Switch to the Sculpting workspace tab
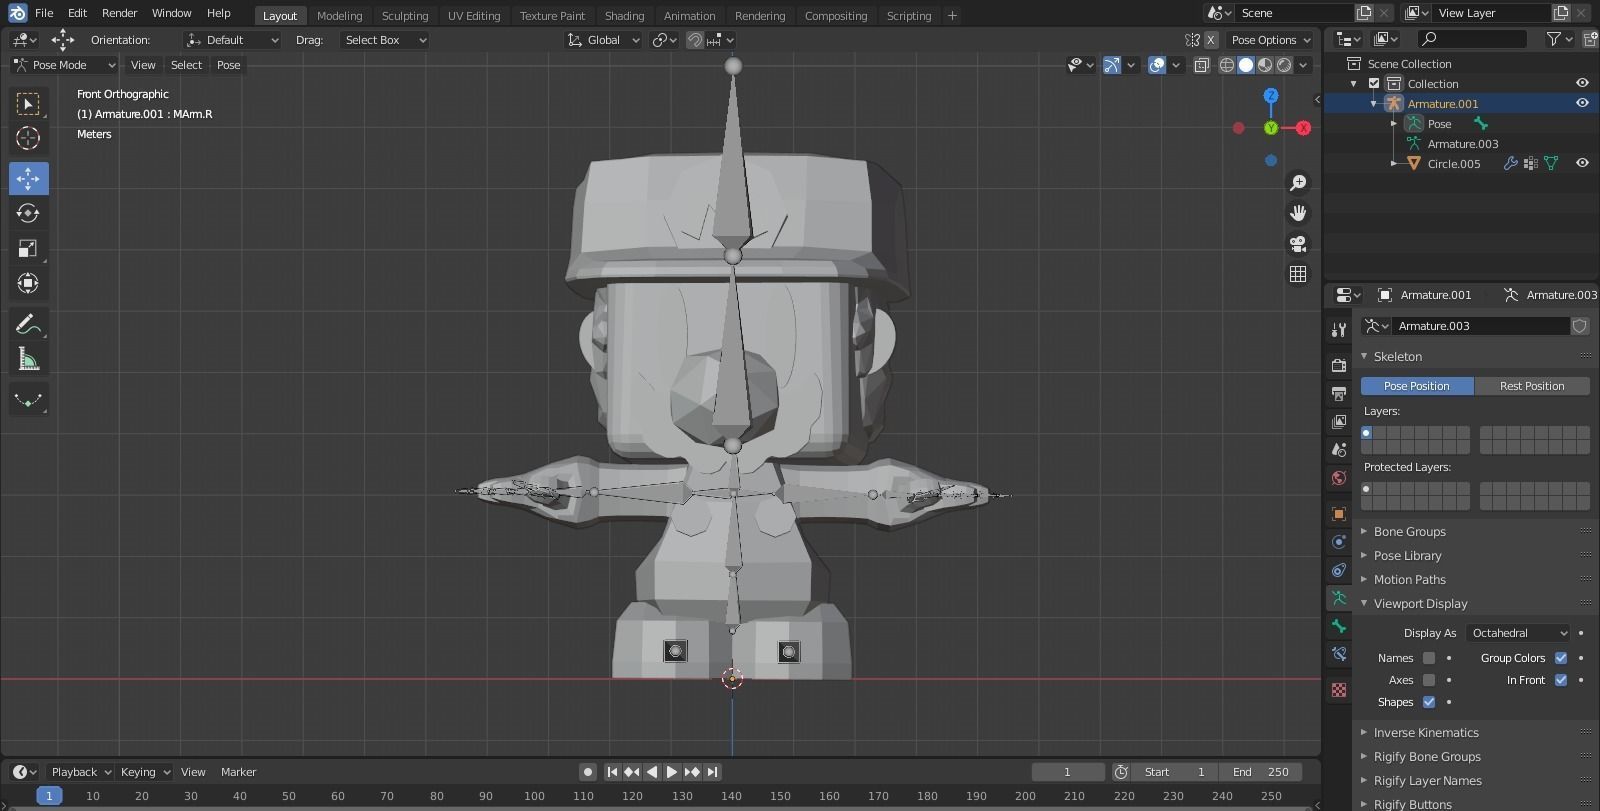The width and height of the screenshot is (1600, 811). tap(405, 16)
